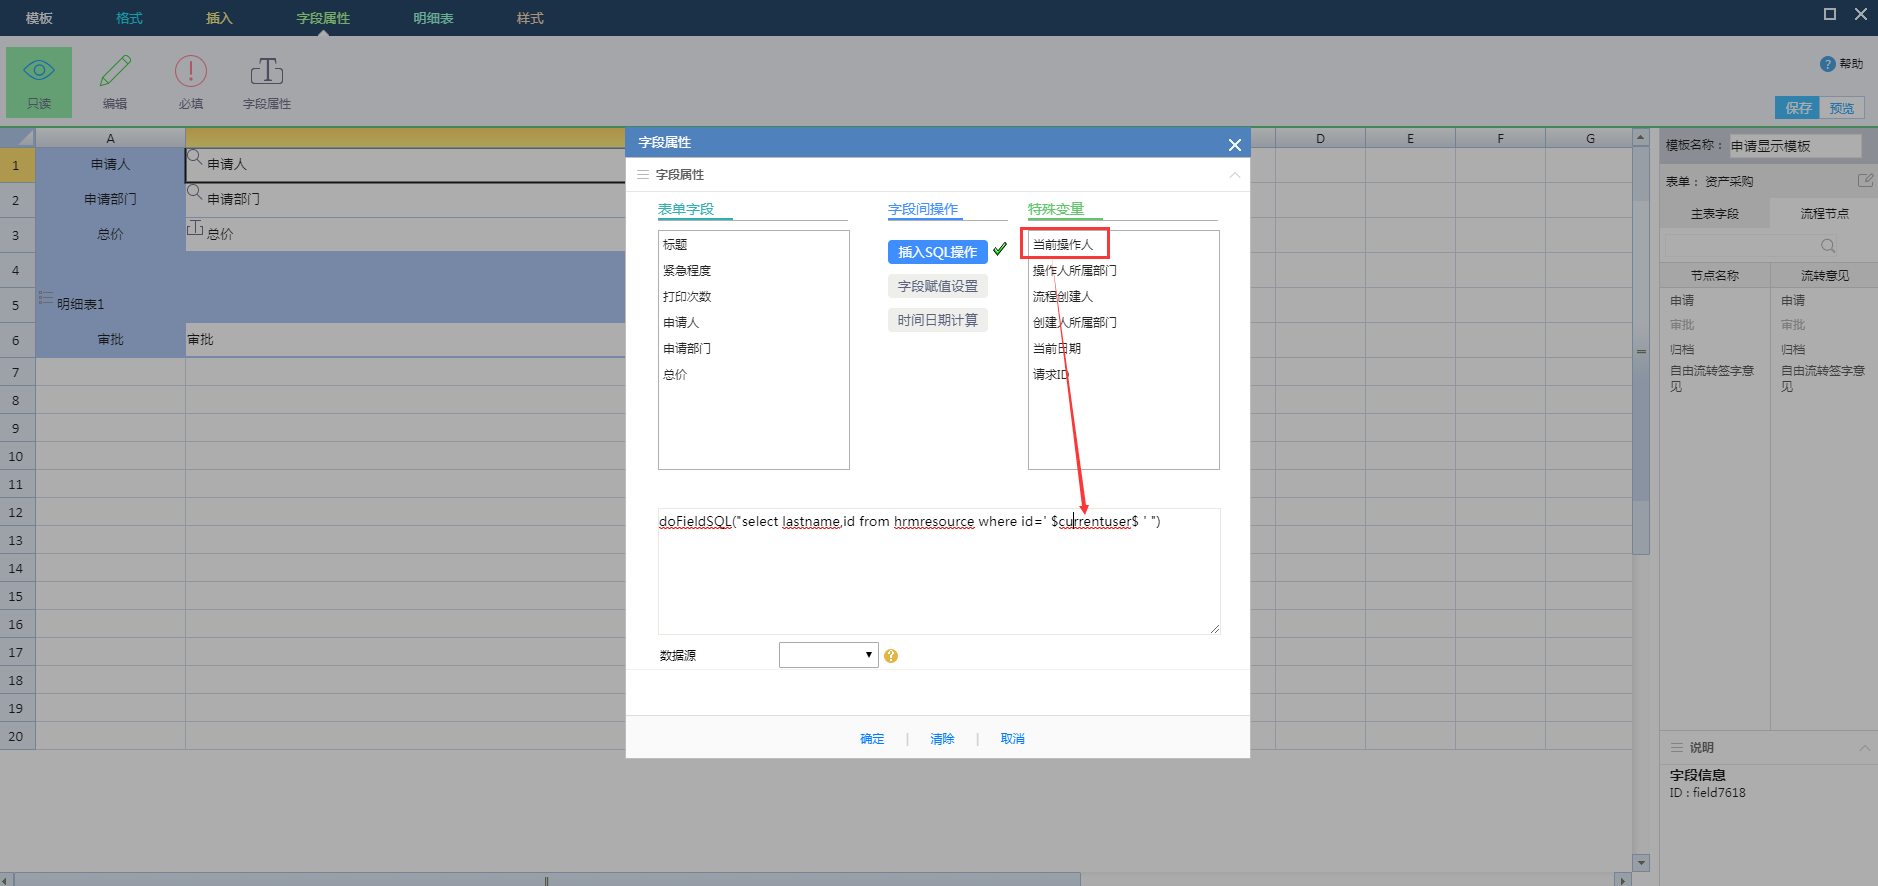
Task: Select the read-only (只读) eye icon
Action: (x=39, y=72)
